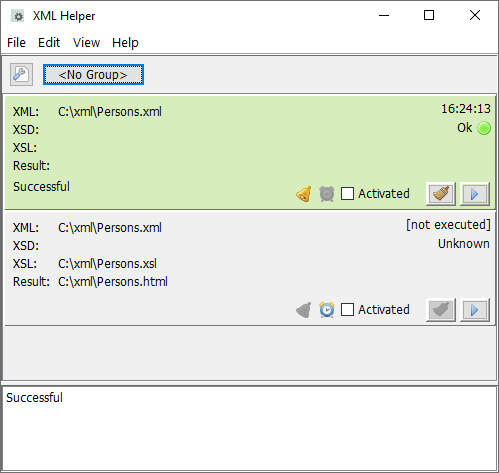499x473 pixels.
Task: Enable Activated checkbox in second job
Action: [347, 310]
